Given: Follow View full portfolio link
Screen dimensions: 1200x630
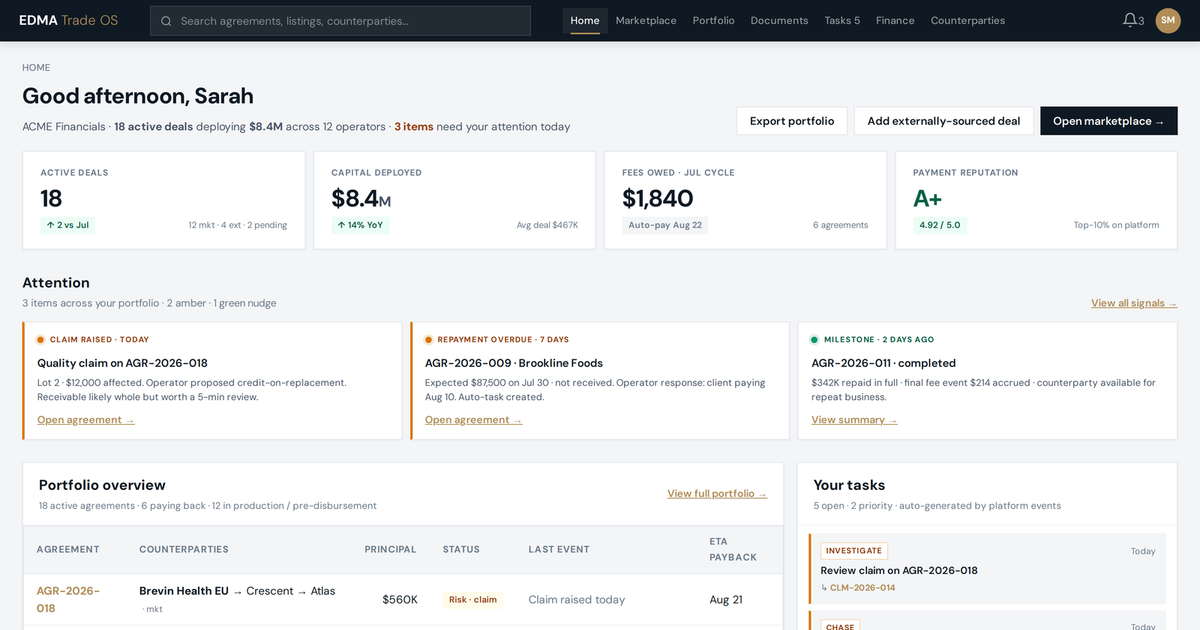Looking at the screenshot, I should point(717,494).
